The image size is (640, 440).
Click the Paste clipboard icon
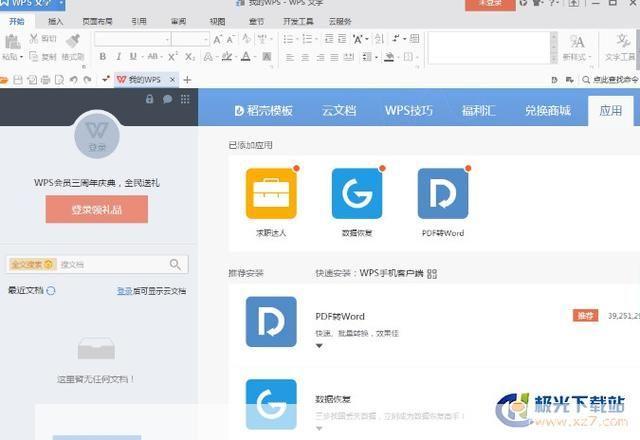[12, 42]
